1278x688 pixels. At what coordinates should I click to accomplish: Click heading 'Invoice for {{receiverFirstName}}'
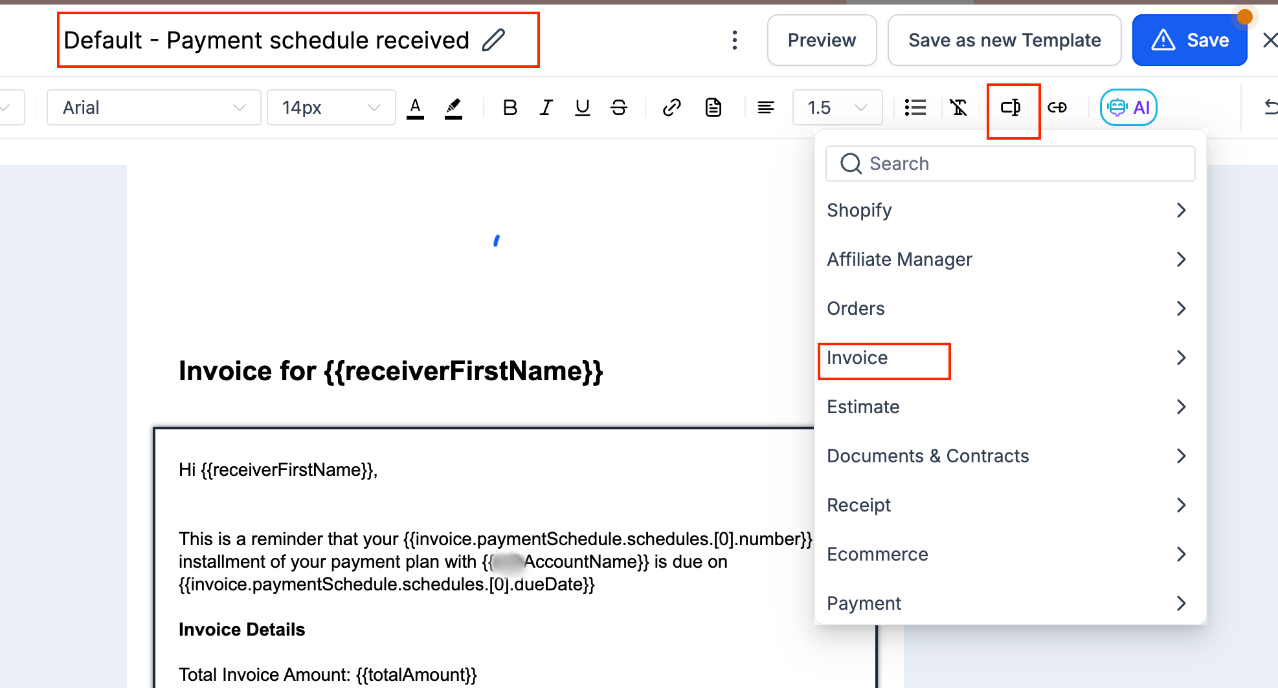[x=391, y=371]
